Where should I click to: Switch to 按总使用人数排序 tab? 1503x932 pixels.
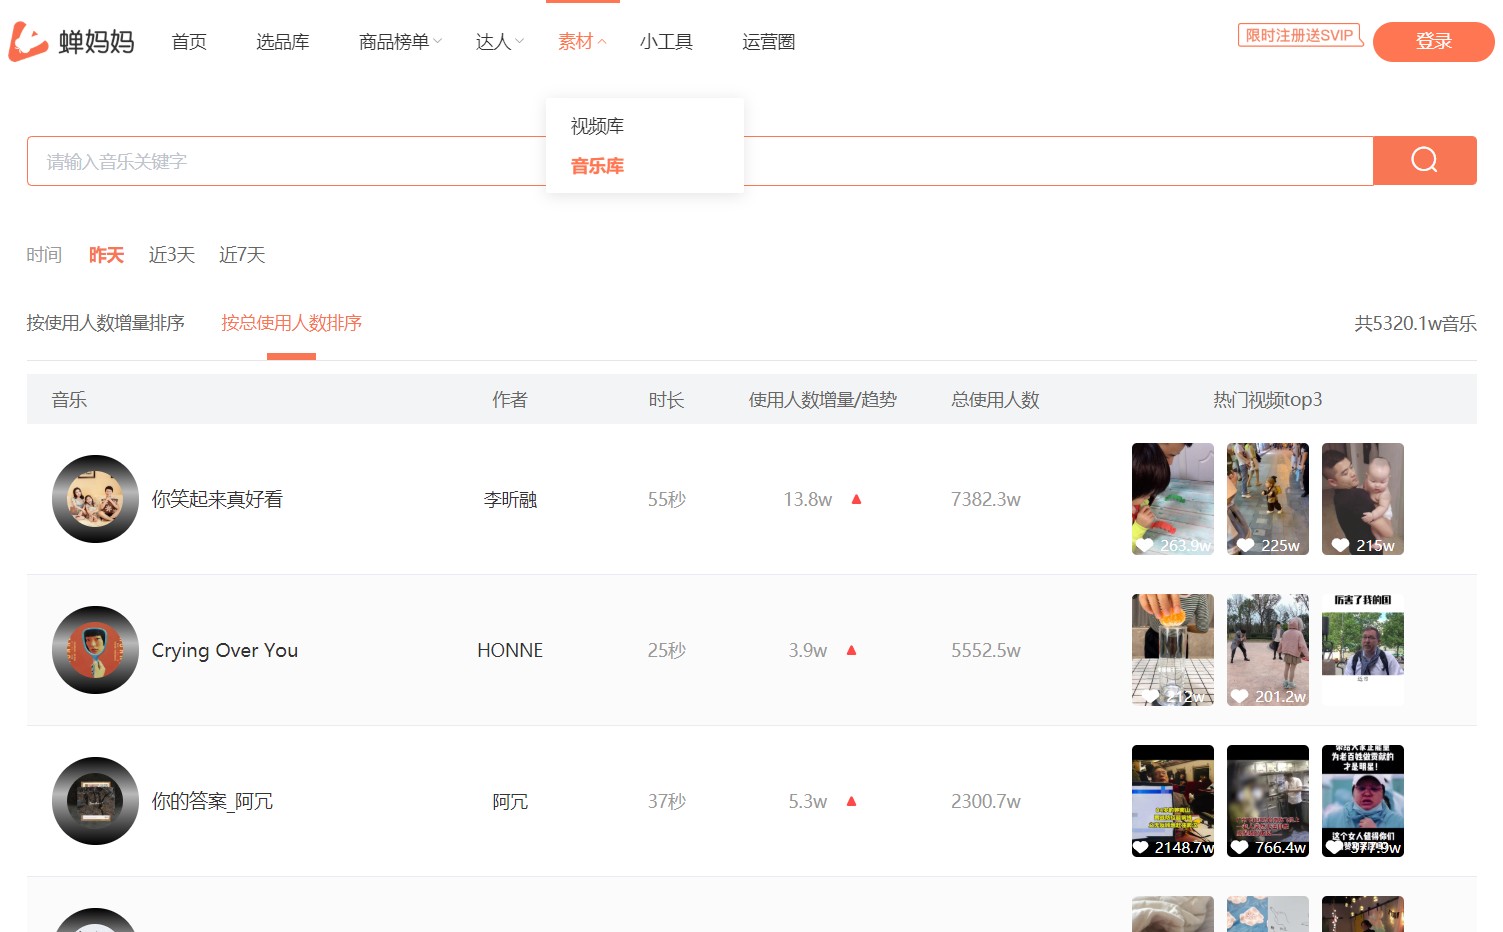click(291, 323)
